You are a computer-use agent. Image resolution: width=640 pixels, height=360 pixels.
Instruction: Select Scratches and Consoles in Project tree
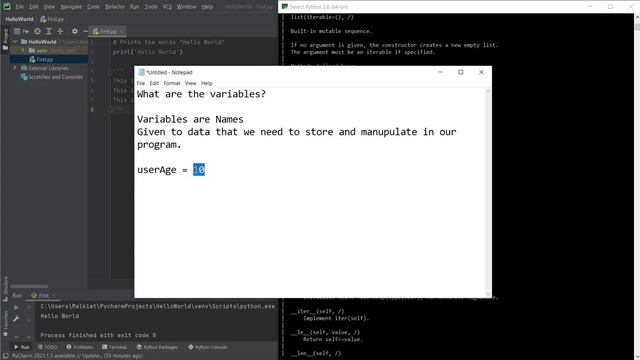click(55, 77)
